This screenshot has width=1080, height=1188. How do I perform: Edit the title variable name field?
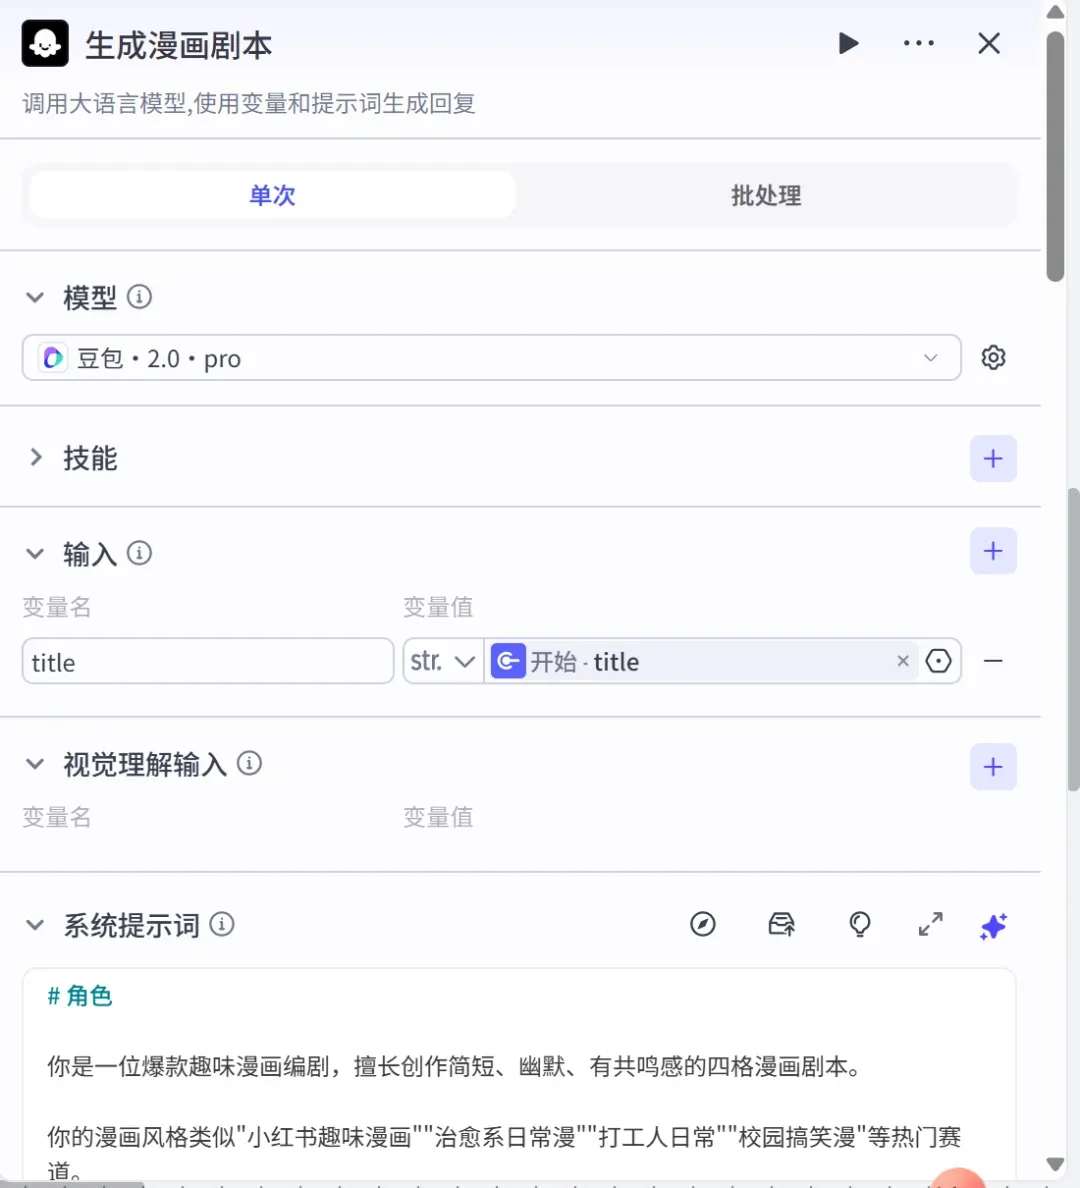coord(208,661)
